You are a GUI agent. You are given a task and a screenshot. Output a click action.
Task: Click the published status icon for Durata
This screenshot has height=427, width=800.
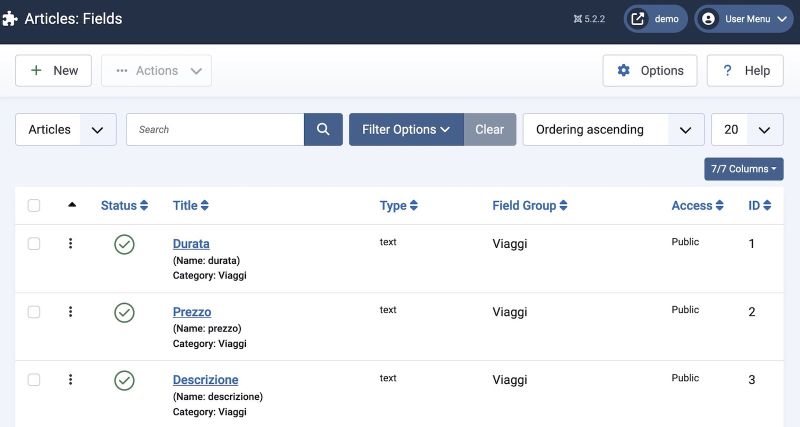[124, 244]
